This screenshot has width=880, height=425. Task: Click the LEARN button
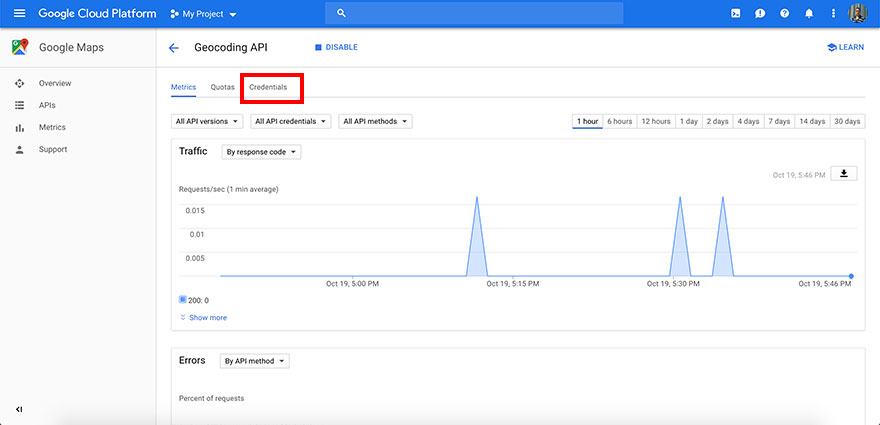click(x=846, y=48)
